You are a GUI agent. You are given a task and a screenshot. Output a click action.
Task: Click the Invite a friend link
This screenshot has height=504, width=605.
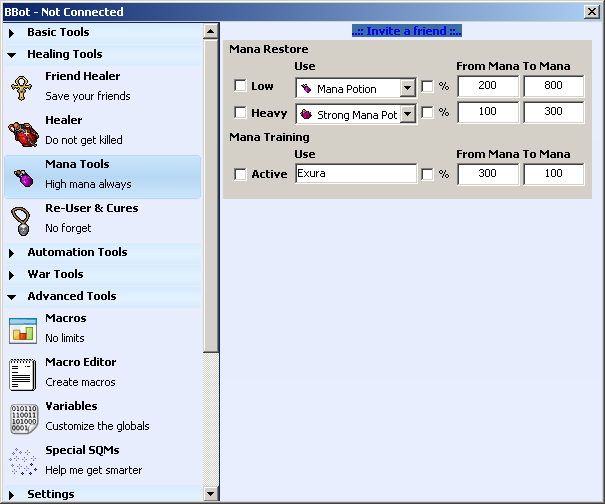(407, 31)
